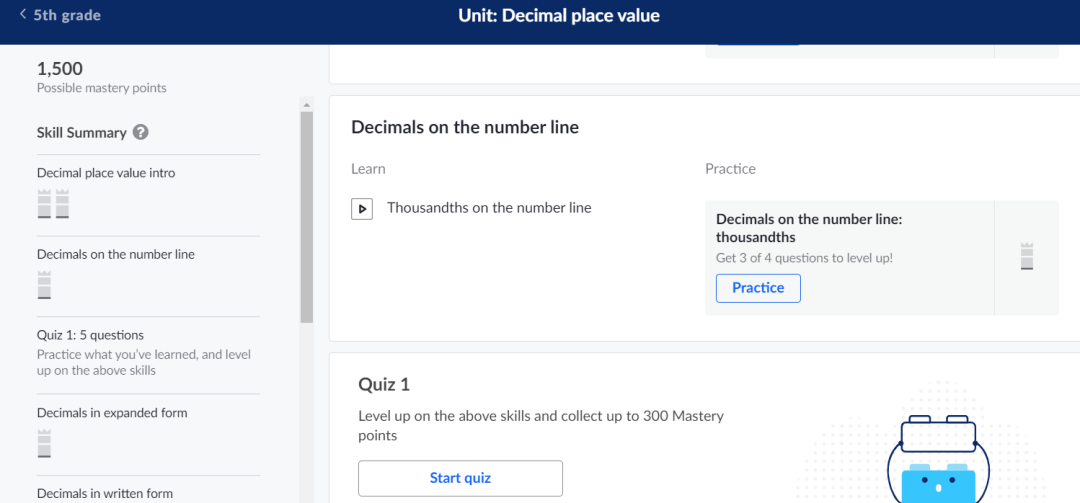The image size is (1080, 503).
Task: Jump to Quiz 1: 5 questions in sidebar
Action: click(x=90, y=335)
